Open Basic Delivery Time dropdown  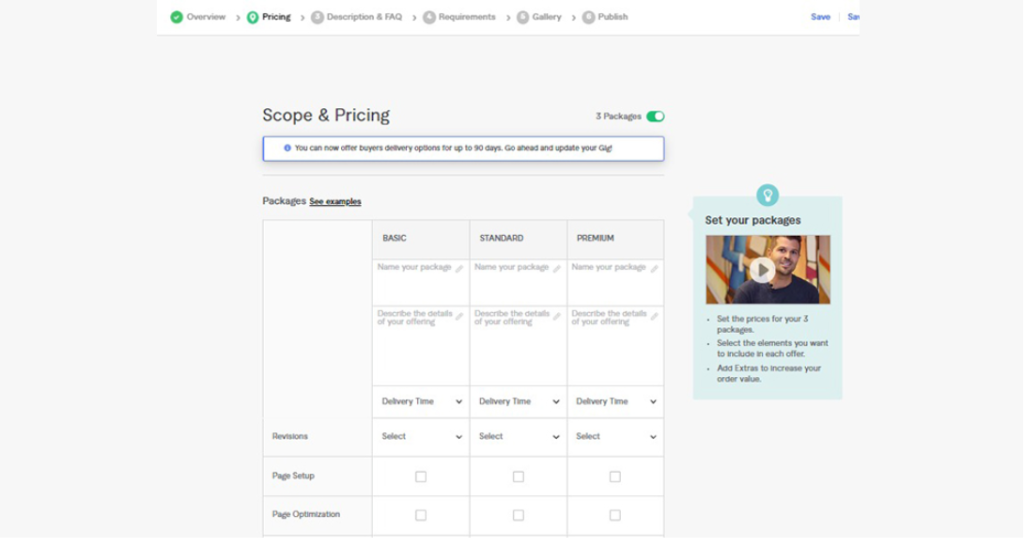(421, 402)
